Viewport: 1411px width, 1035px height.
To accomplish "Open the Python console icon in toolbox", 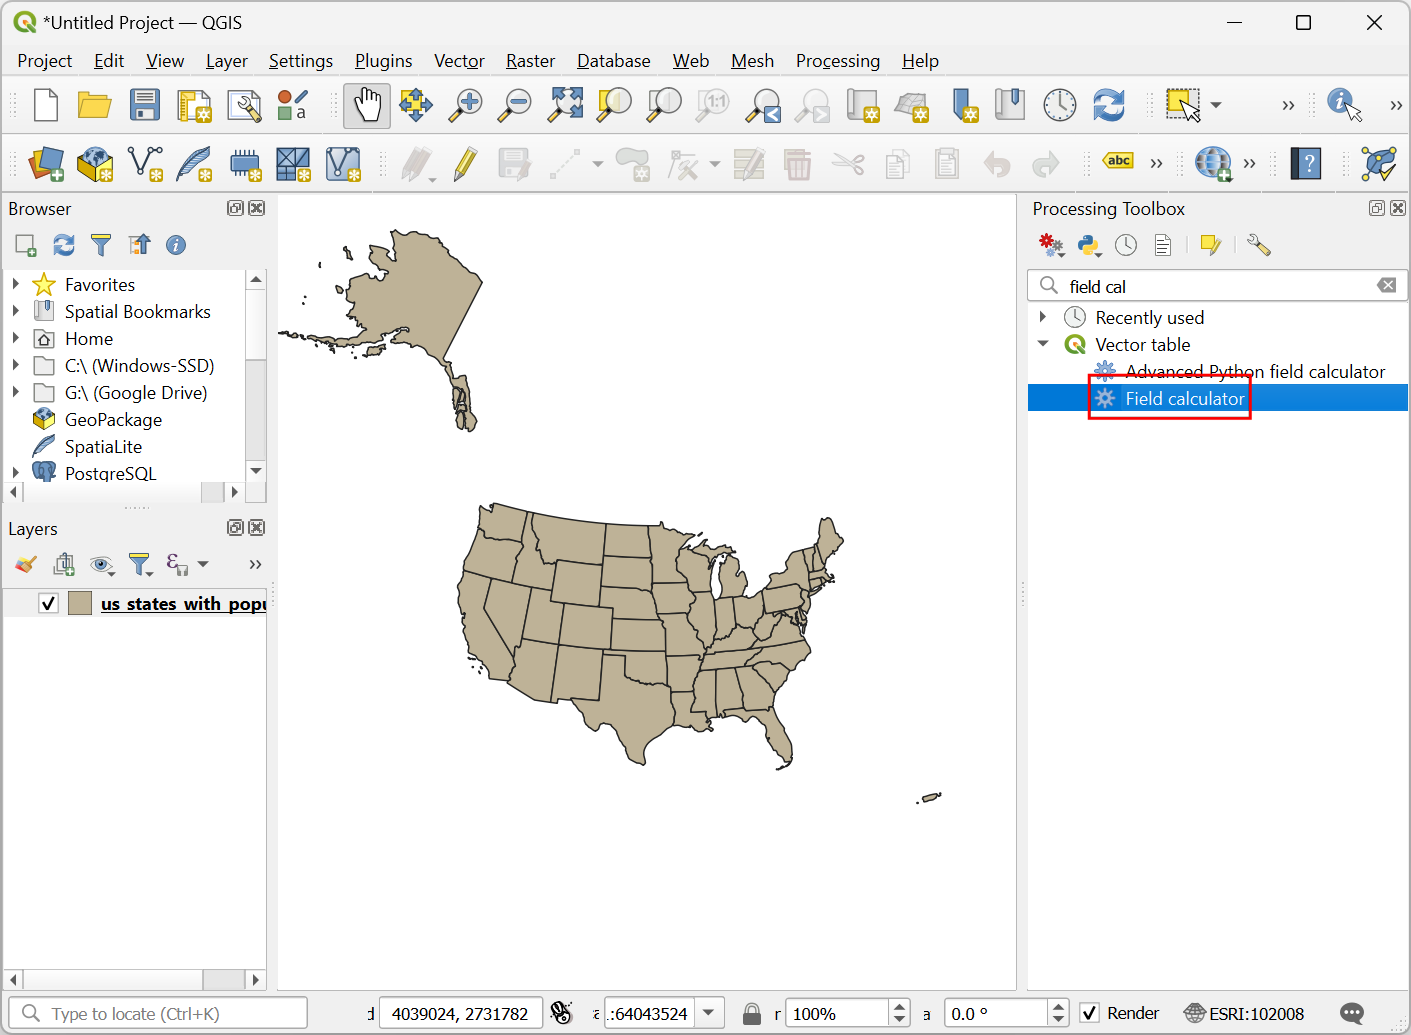I will [x=1088, y=245].
